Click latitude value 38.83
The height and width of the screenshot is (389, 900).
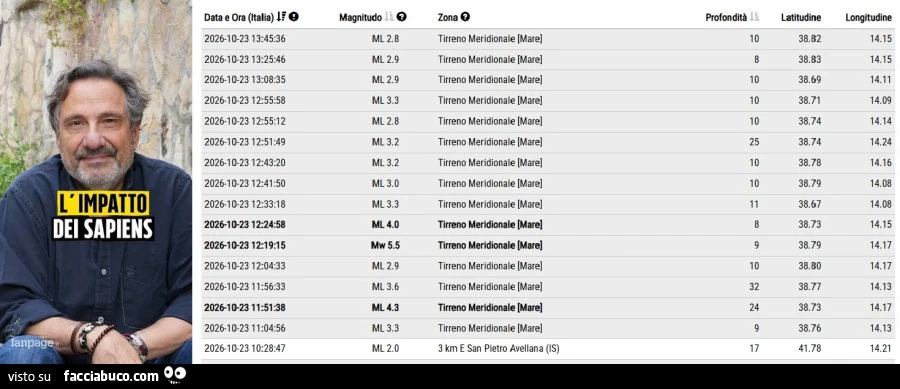point(810,60)
